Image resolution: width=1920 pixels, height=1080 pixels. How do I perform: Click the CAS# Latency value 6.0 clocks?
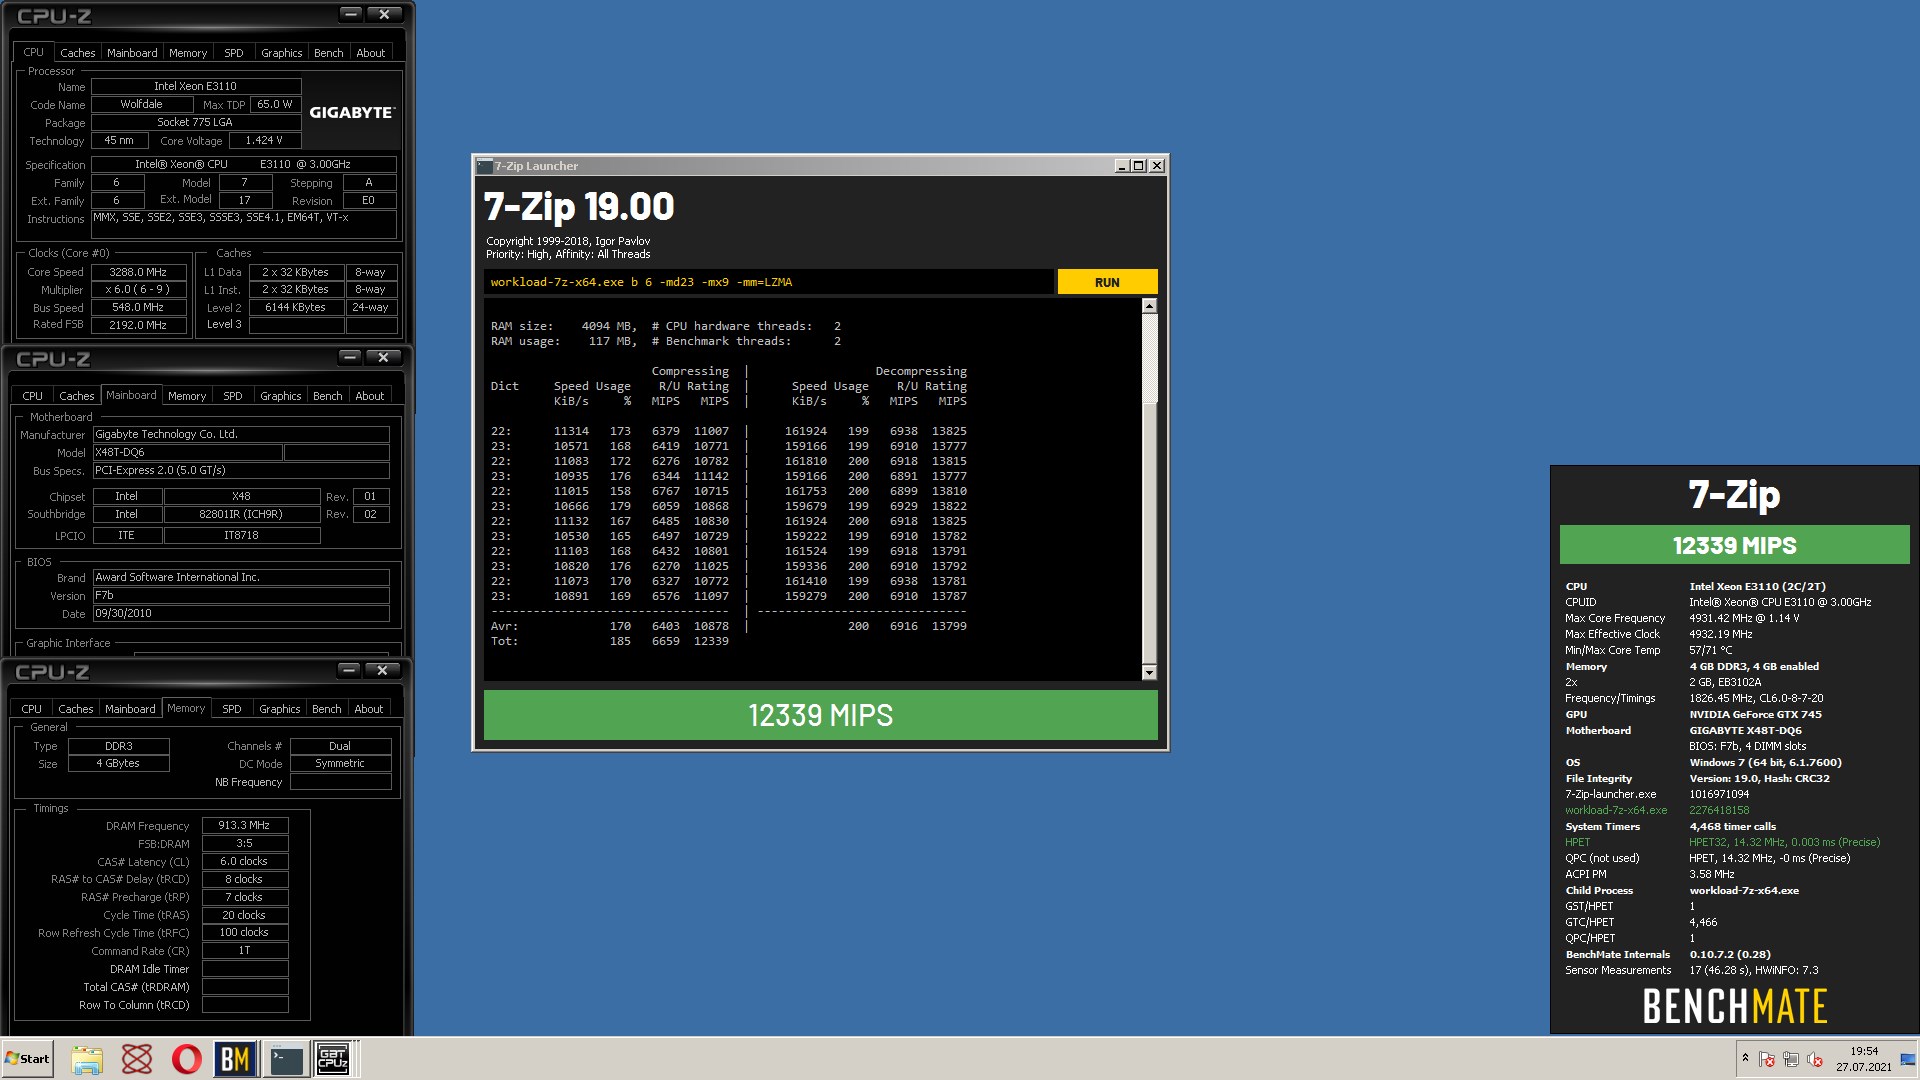[x=245, y=861]
